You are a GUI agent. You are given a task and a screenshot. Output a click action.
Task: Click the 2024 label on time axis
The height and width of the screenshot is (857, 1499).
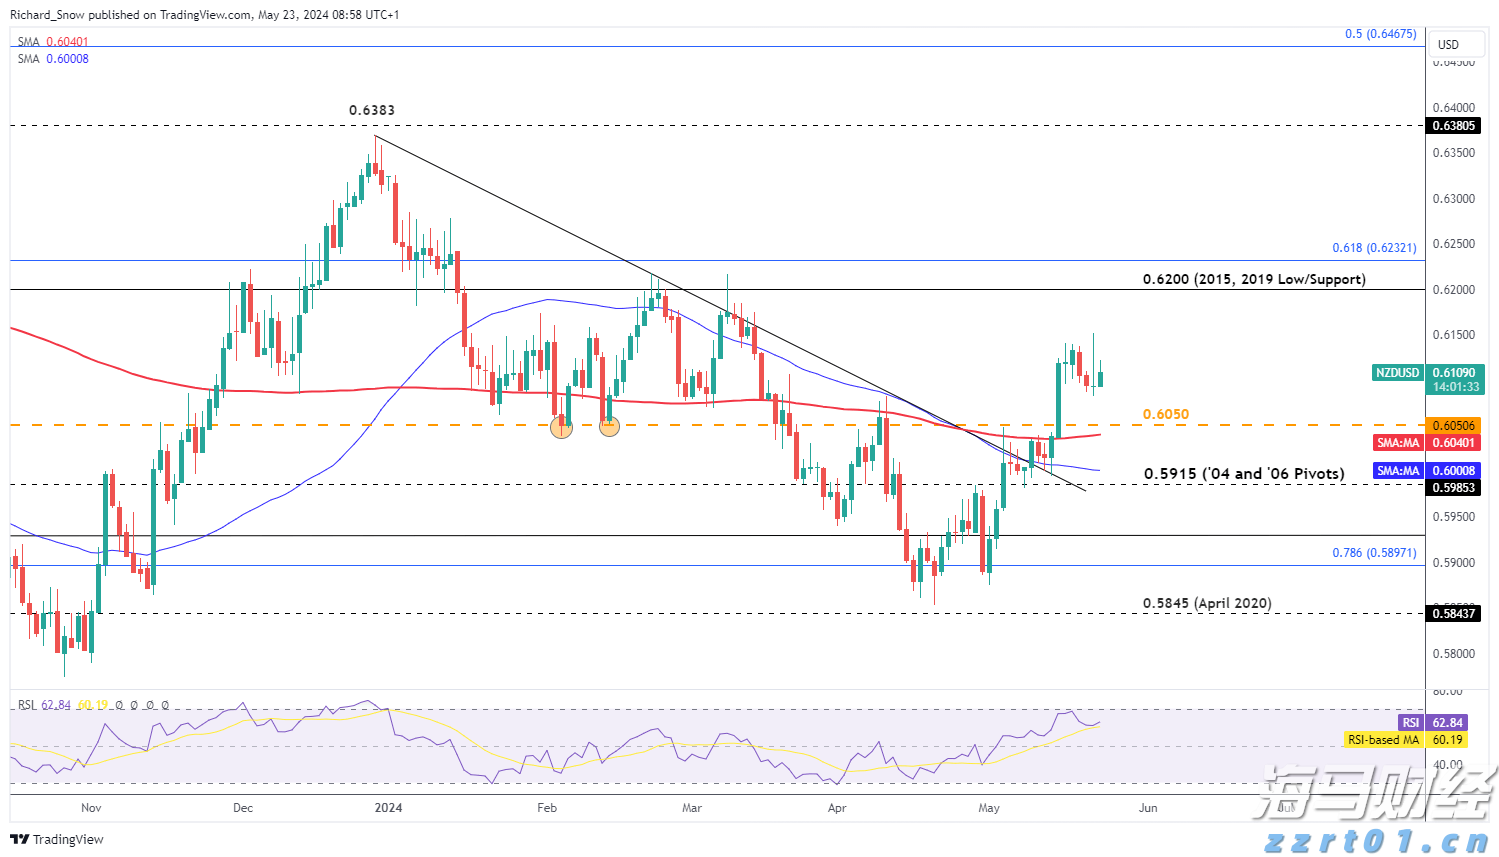(388, 808)
